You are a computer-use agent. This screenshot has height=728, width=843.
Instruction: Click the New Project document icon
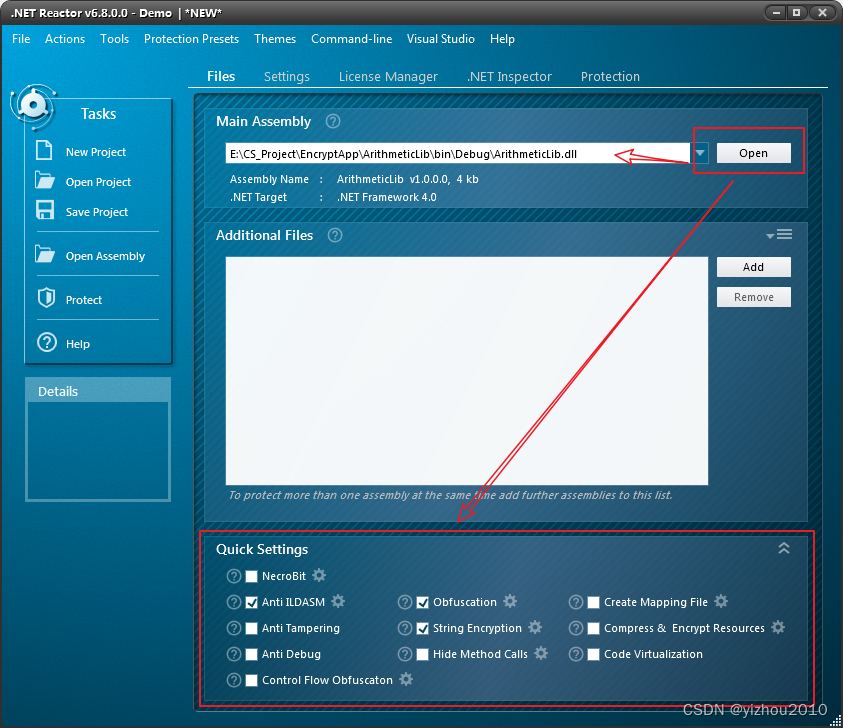(44, 151)
